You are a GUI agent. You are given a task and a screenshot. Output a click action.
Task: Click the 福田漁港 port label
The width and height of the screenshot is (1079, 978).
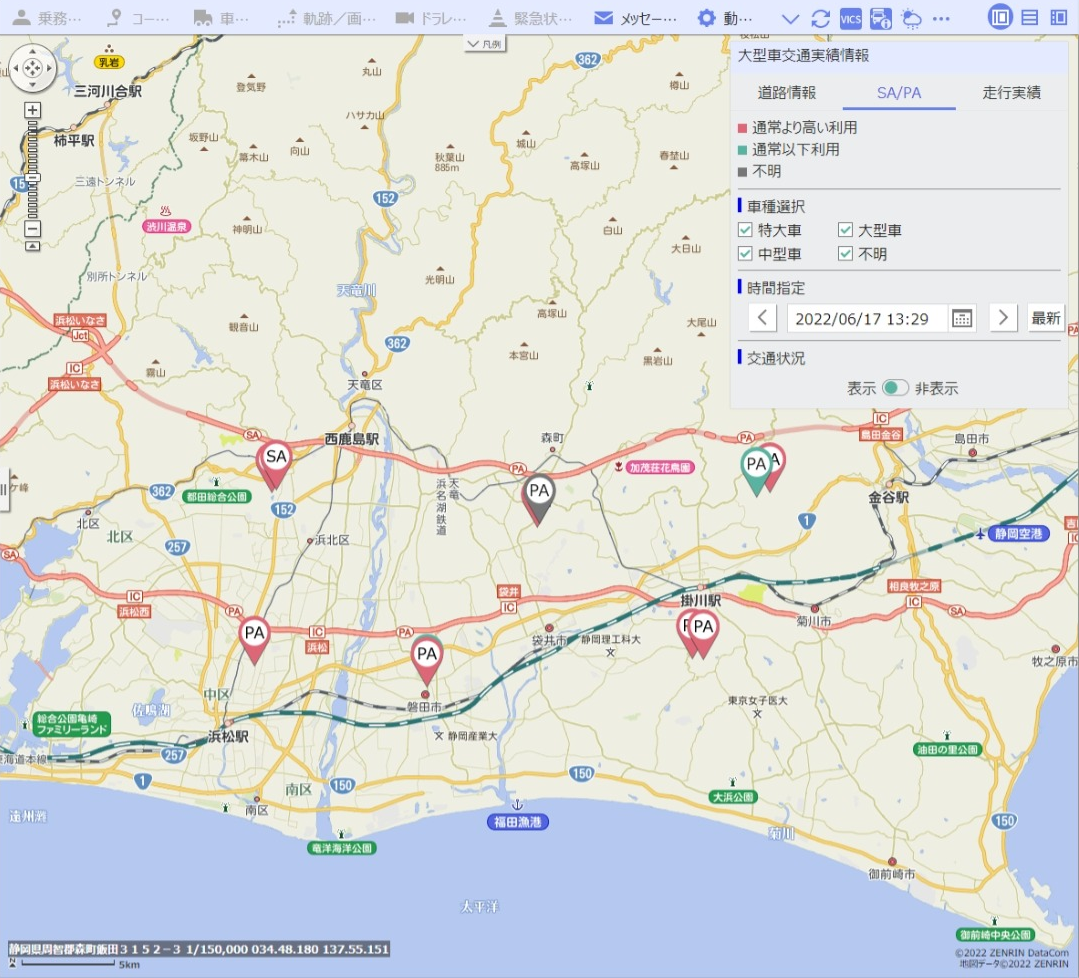click(x=517, y=822)
